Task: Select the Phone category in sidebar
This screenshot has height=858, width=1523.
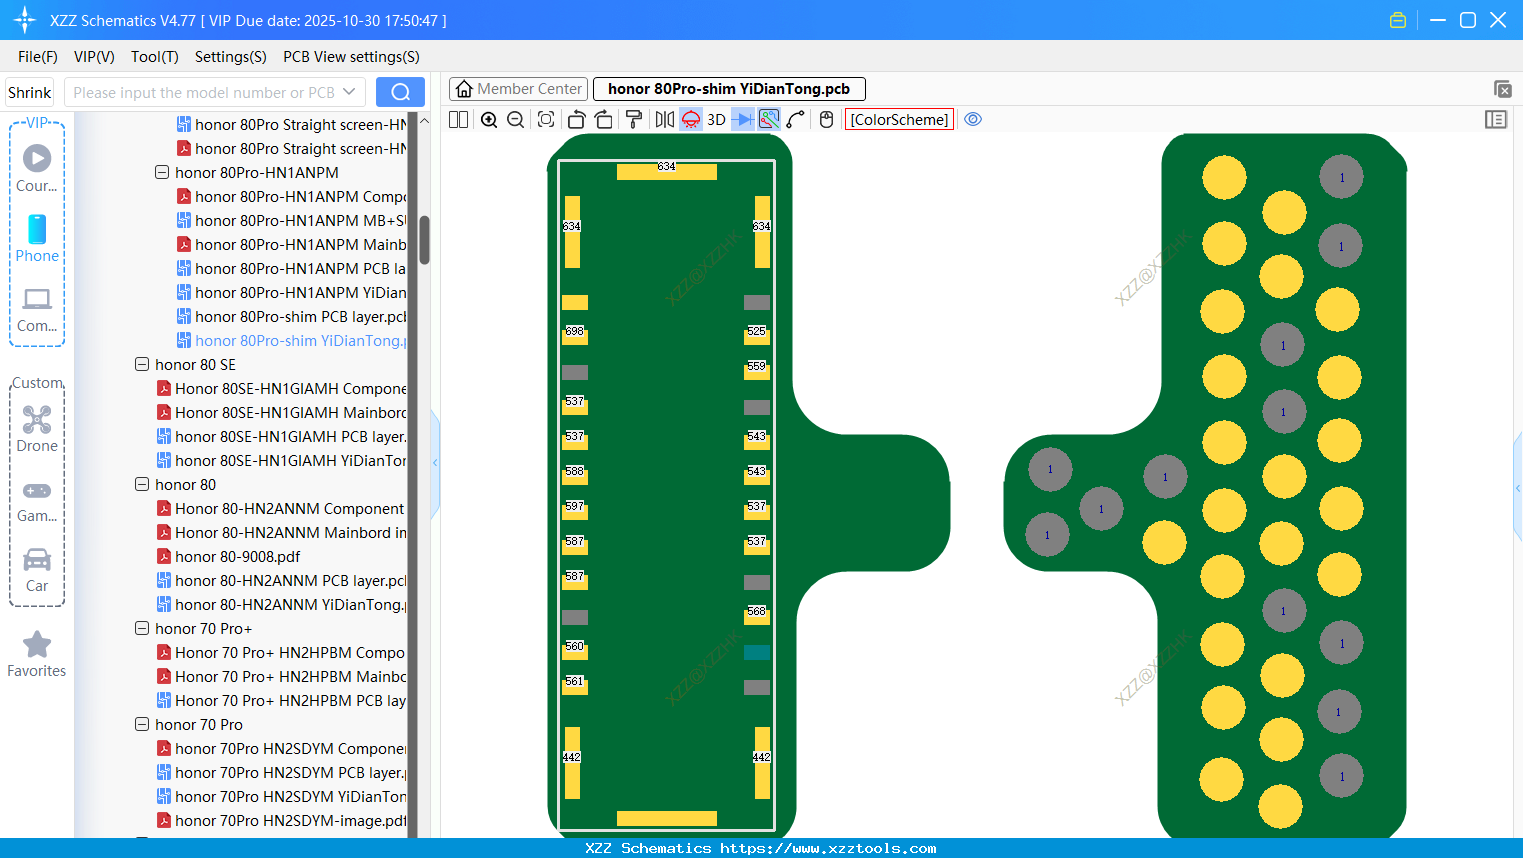Action: pos(37,238)
